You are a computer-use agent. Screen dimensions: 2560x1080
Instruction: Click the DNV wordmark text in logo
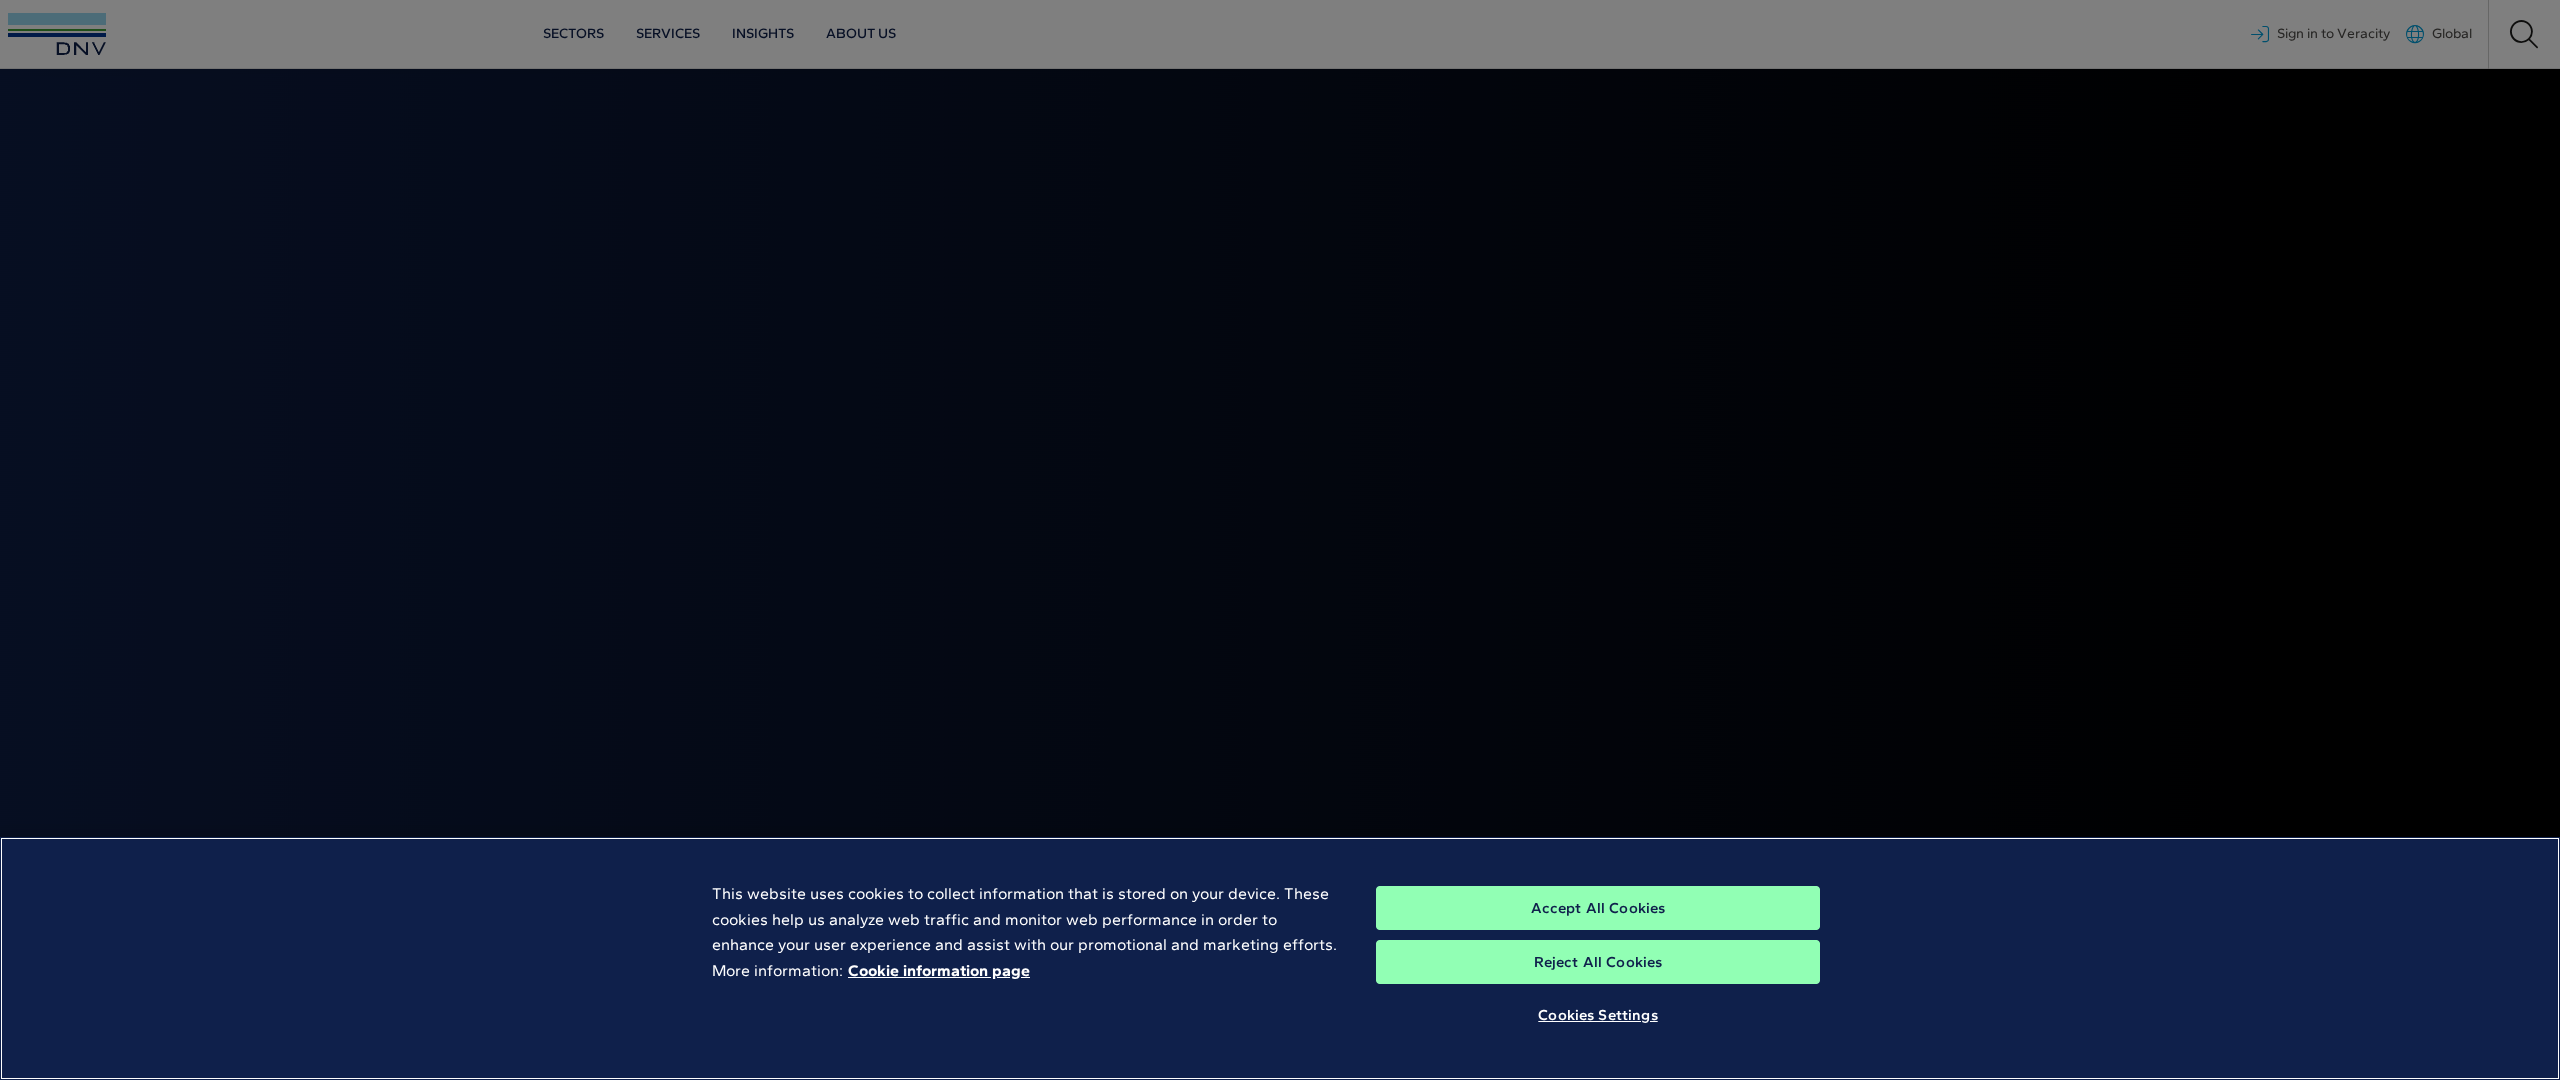[81, 48]
